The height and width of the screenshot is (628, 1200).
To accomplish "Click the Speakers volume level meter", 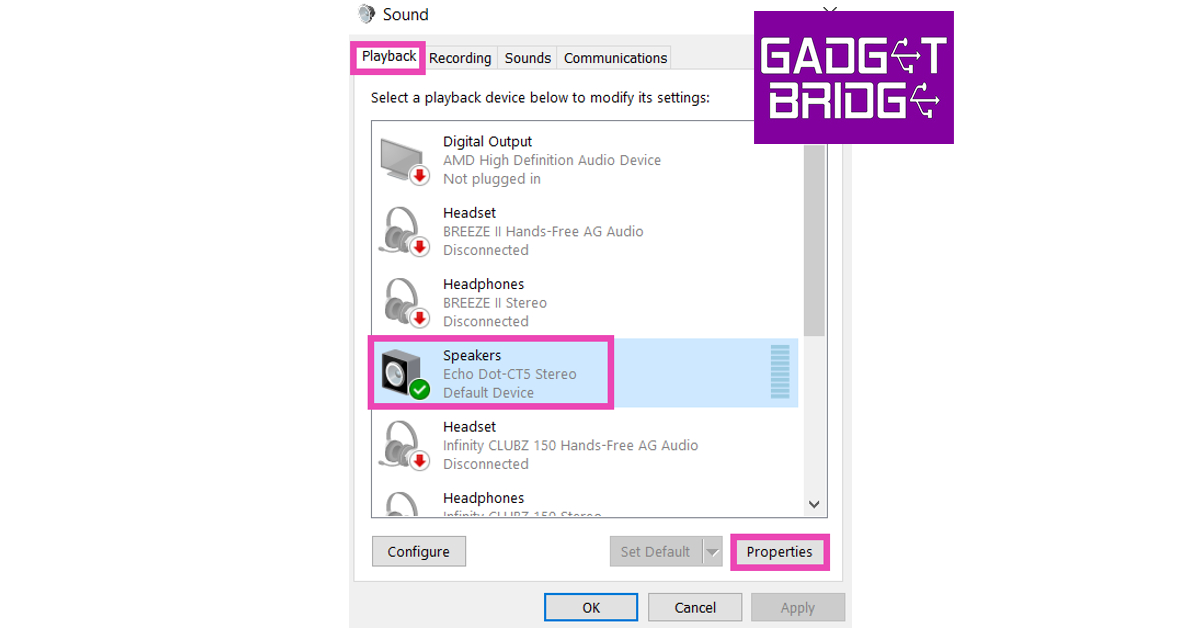I will pos(780,372).
